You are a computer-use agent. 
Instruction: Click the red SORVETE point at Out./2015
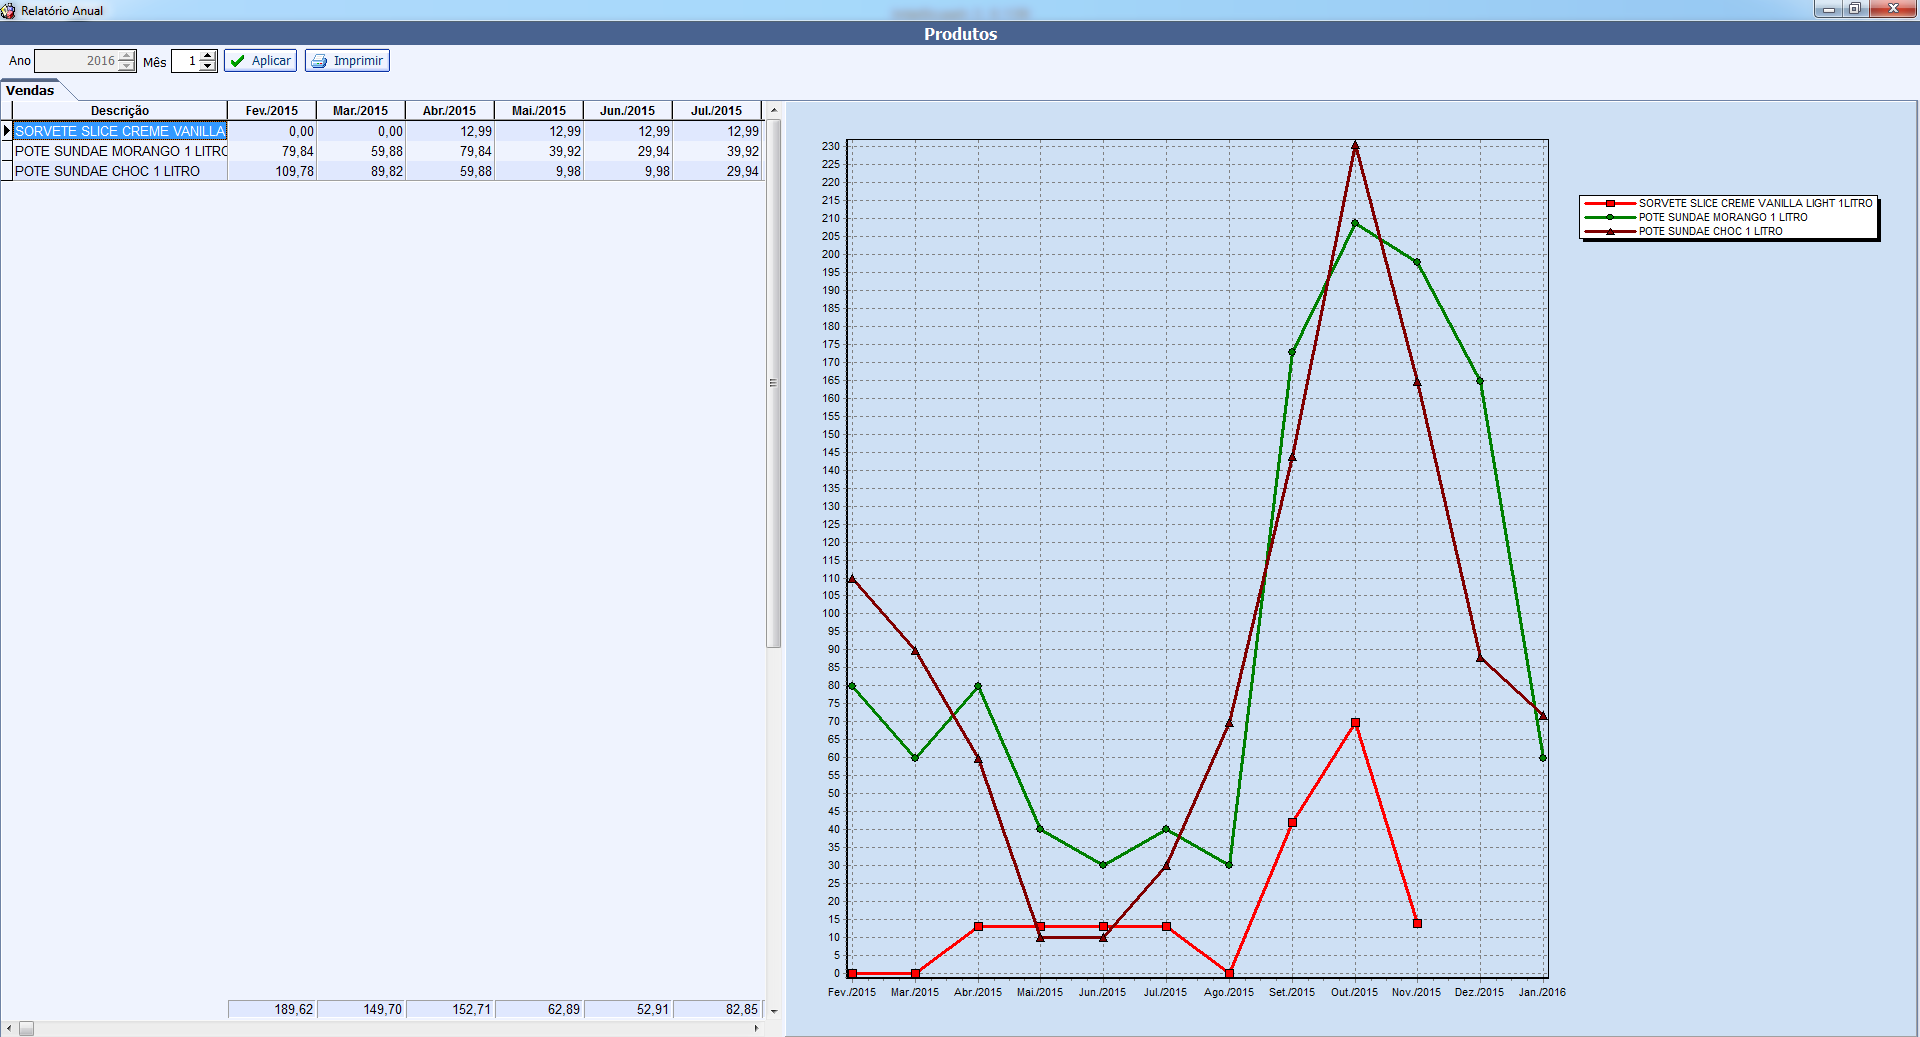coord(1355,723)
